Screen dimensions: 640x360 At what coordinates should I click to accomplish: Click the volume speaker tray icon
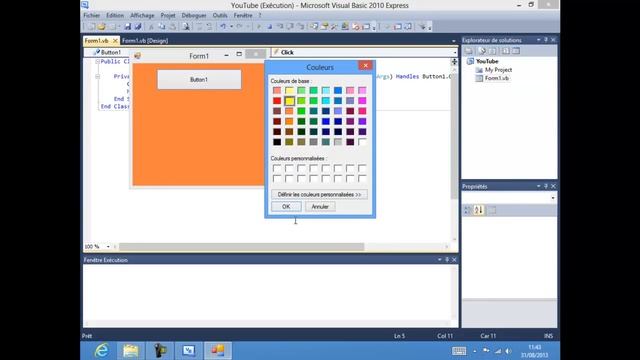(x=508, y=351)
